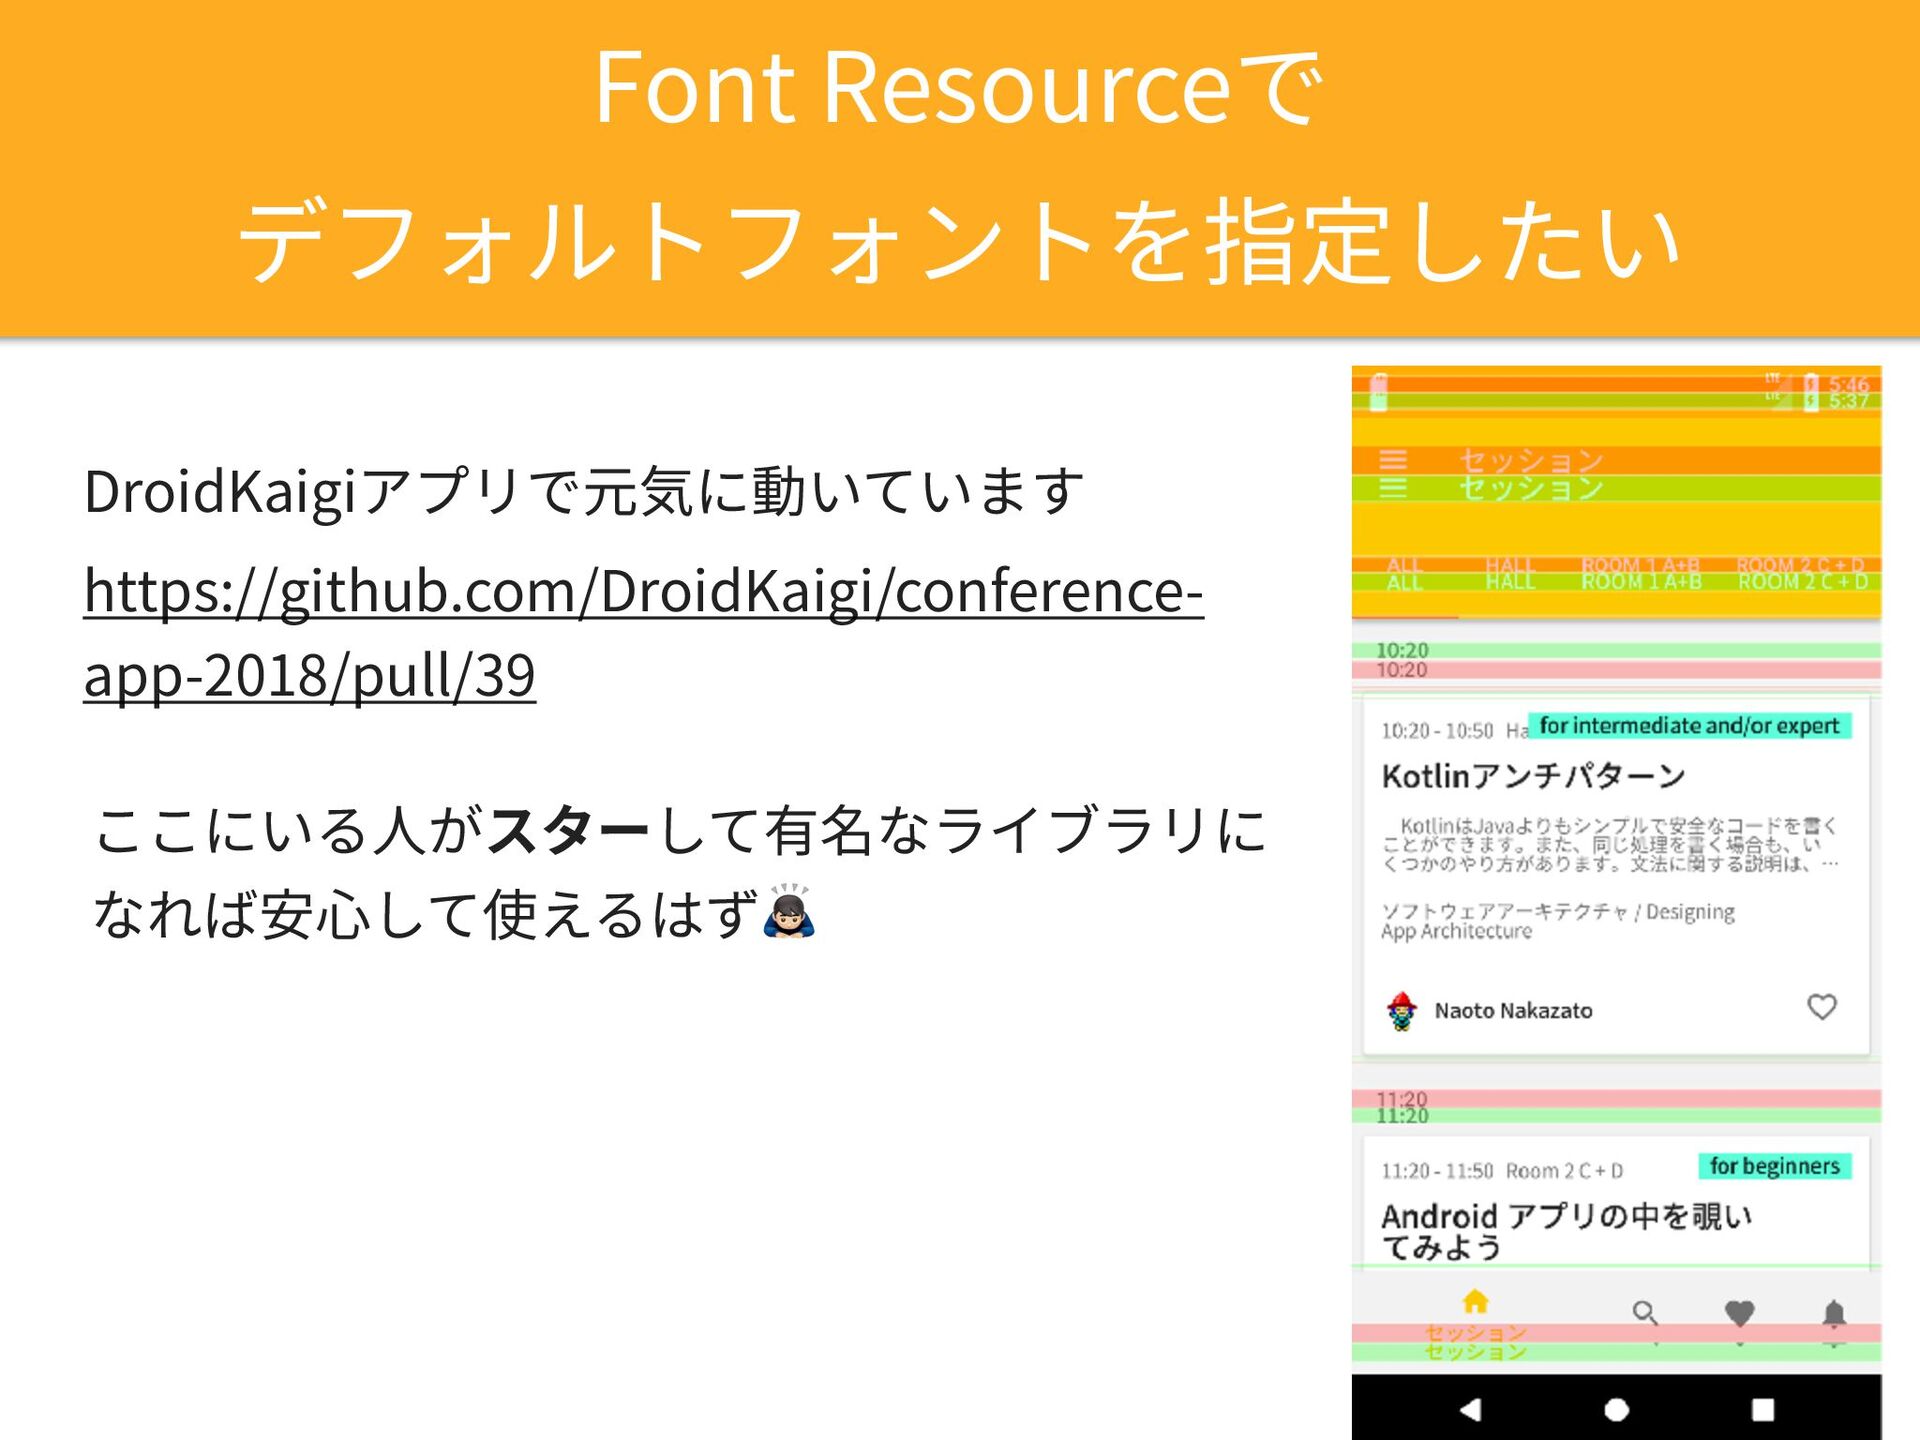1920x1440 pixels.
Task: Click the 10:20 time header
Action: click(1402, 660)
